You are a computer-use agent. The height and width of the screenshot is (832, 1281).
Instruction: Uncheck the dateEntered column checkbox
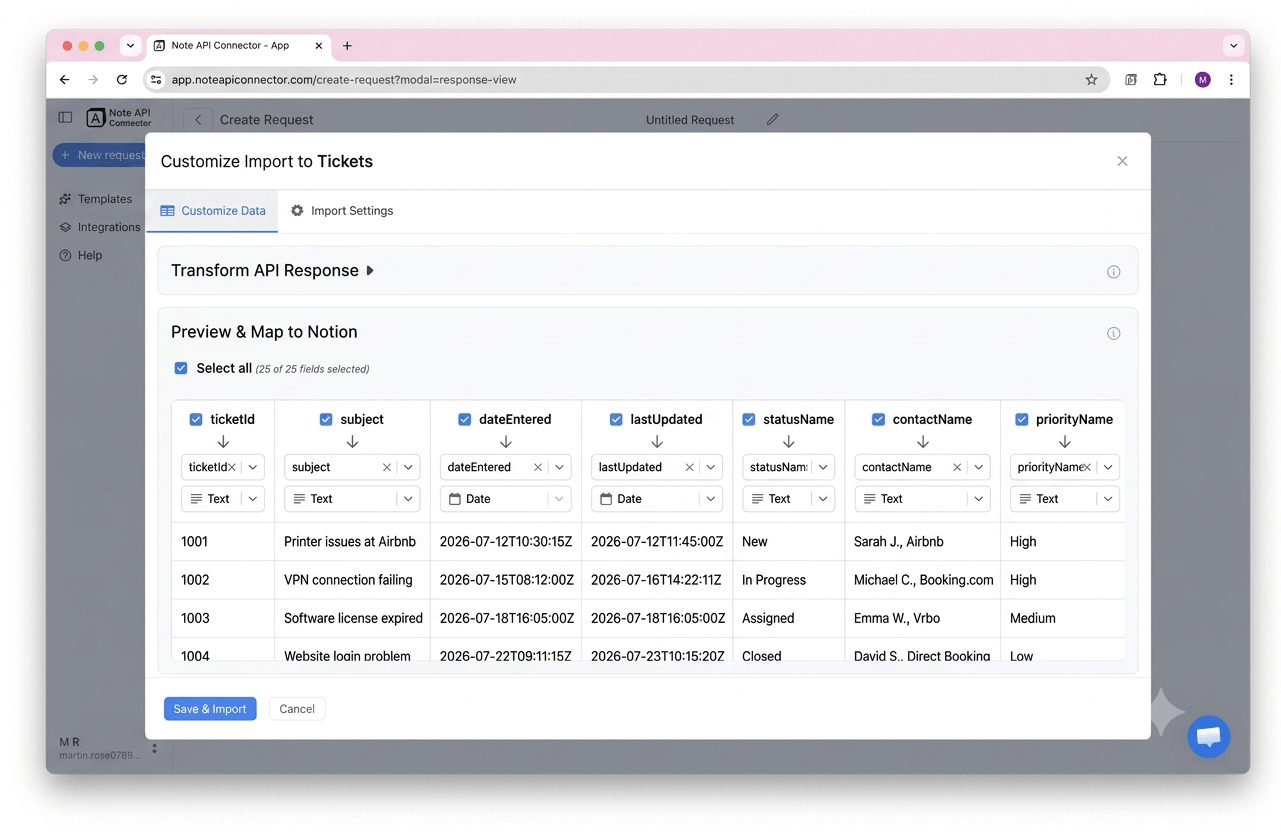(x=465, y=420)
